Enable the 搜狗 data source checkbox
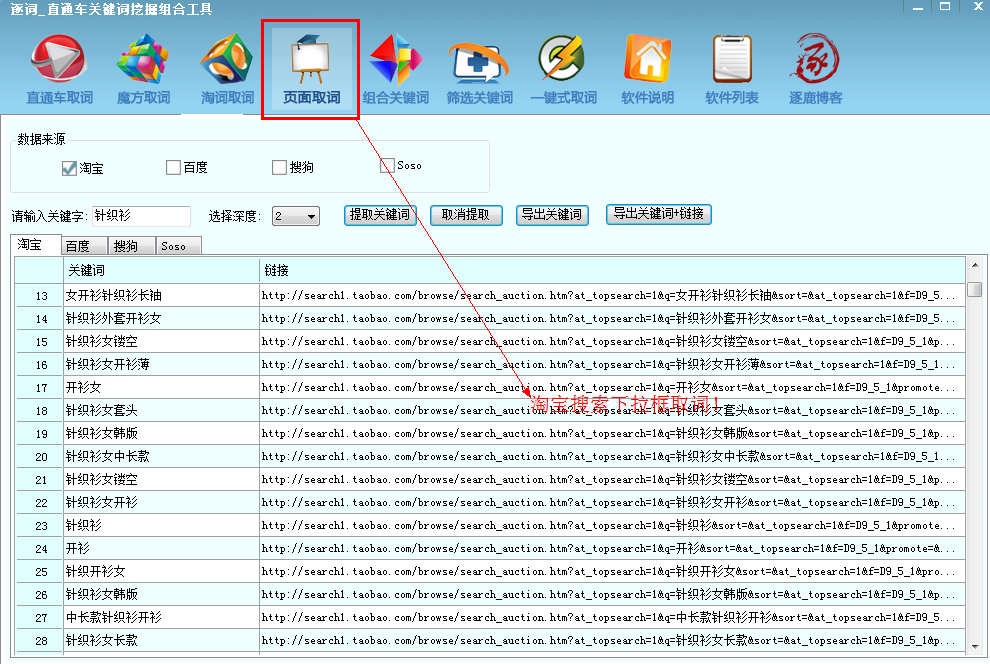Screen dimensions: 990x664 coord(279,167)
